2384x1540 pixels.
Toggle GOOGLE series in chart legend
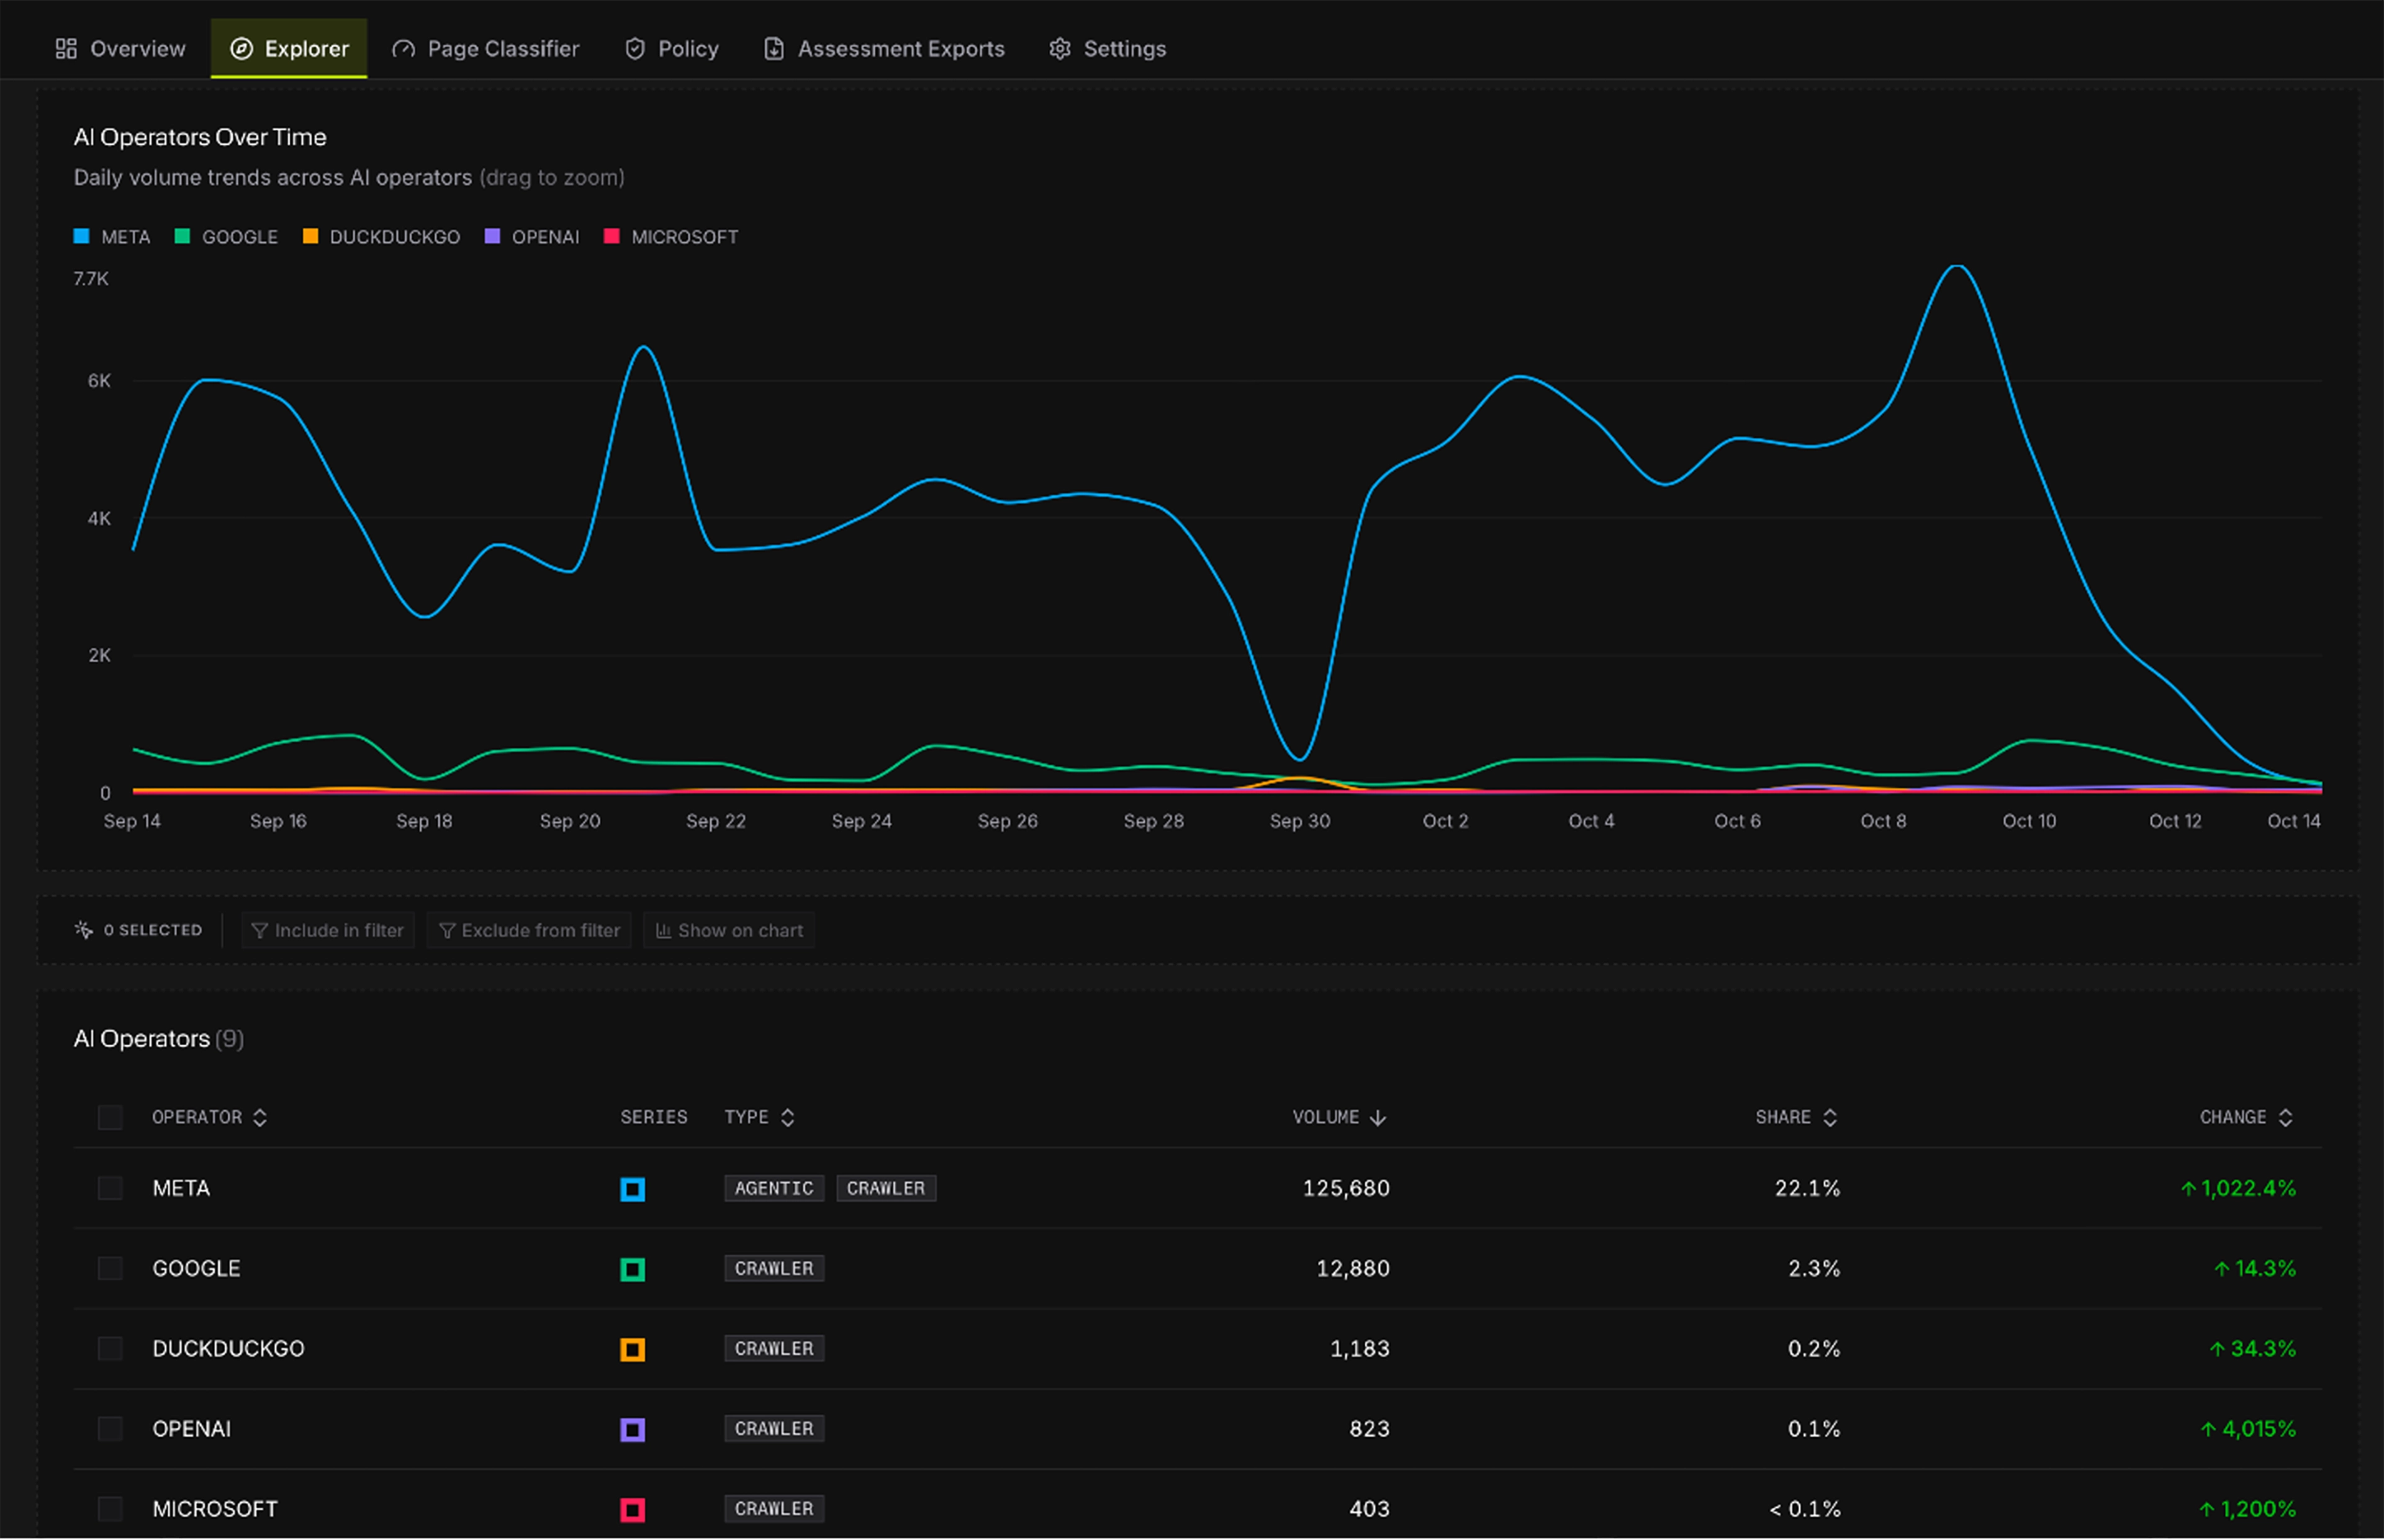click(x=227, y=237)
